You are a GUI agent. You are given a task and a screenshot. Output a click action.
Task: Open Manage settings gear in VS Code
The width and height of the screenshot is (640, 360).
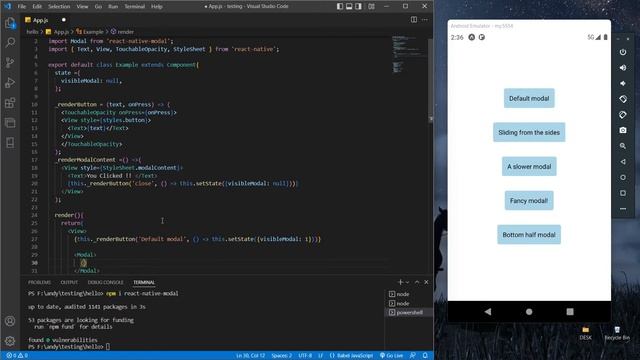(x=10, y=341)
